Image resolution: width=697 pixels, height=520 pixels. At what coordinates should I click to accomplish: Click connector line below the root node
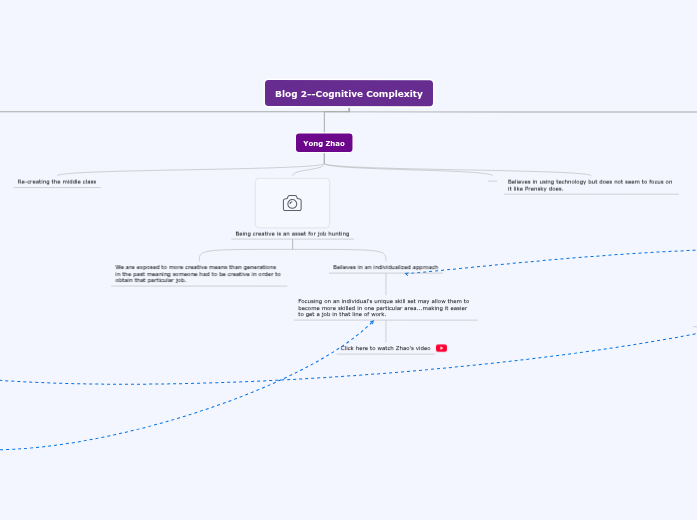324,121
